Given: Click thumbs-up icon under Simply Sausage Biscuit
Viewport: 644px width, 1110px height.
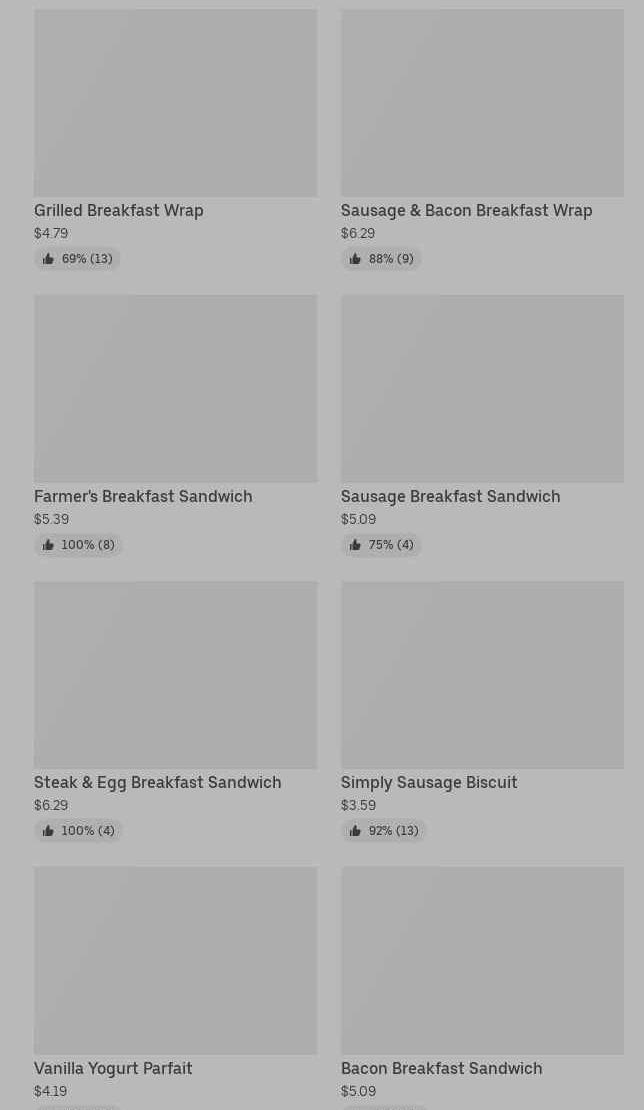Looking at the screenshot, I should pyautogui.click(x=355, y=831).
